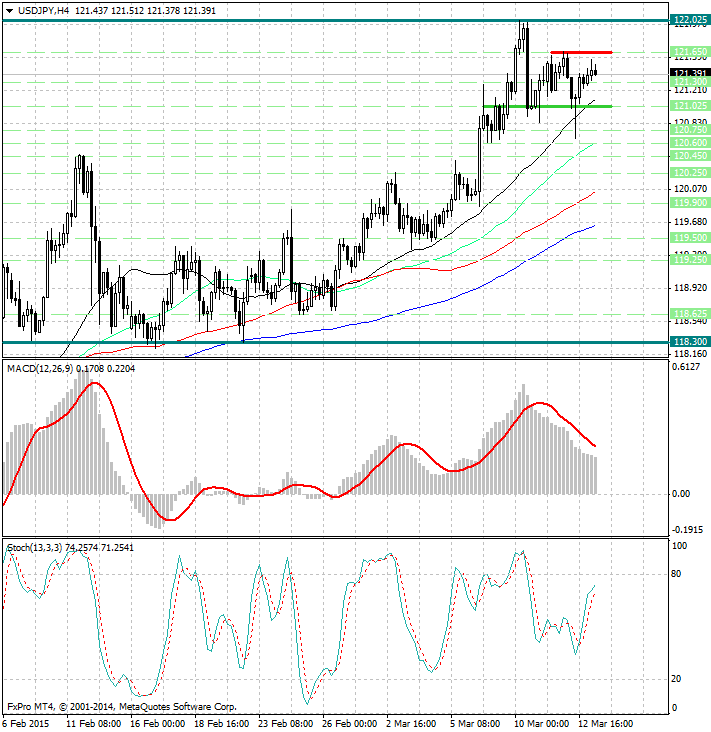This screenshot has height=732, width=711.
Task: Click the MACD scale value -0.1915
Action: pos(687,530)
